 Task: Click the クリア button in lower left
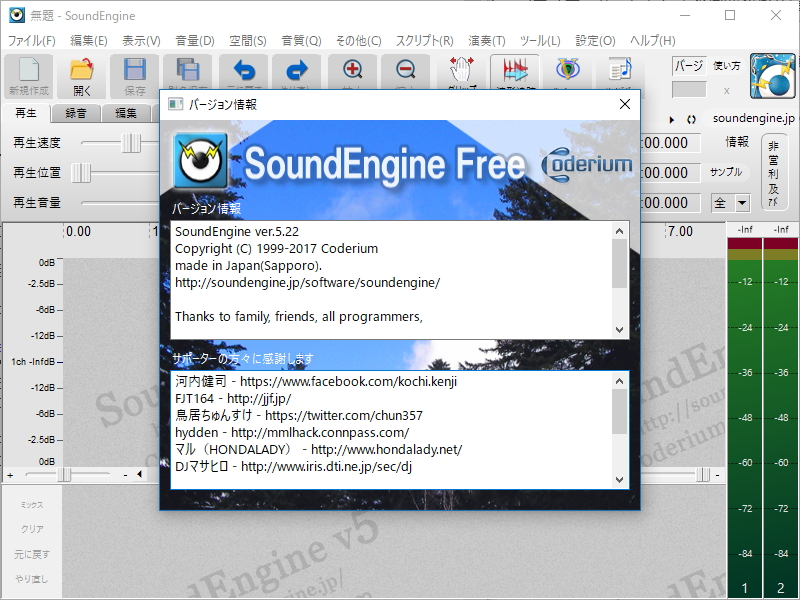(32, 529)
